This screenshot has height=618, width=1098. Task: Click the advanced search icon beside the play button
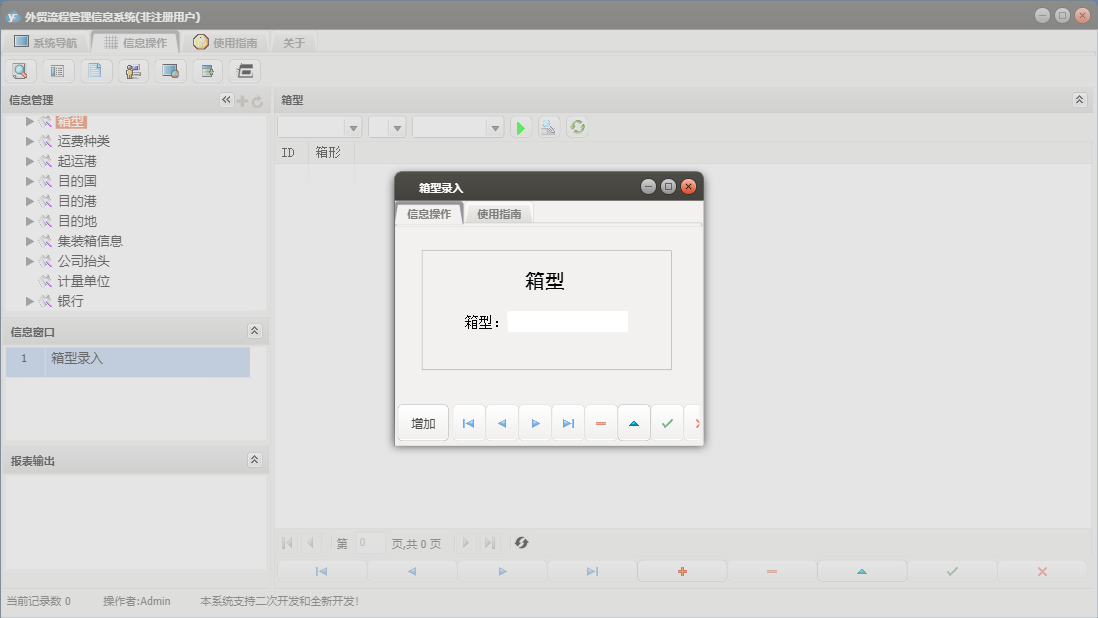[x=548, y=127]
